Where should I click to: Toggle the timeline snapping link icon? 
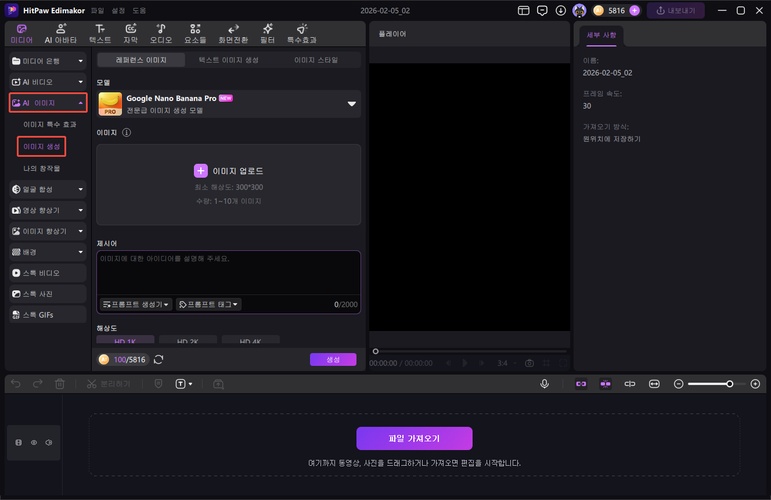point(581,383)
